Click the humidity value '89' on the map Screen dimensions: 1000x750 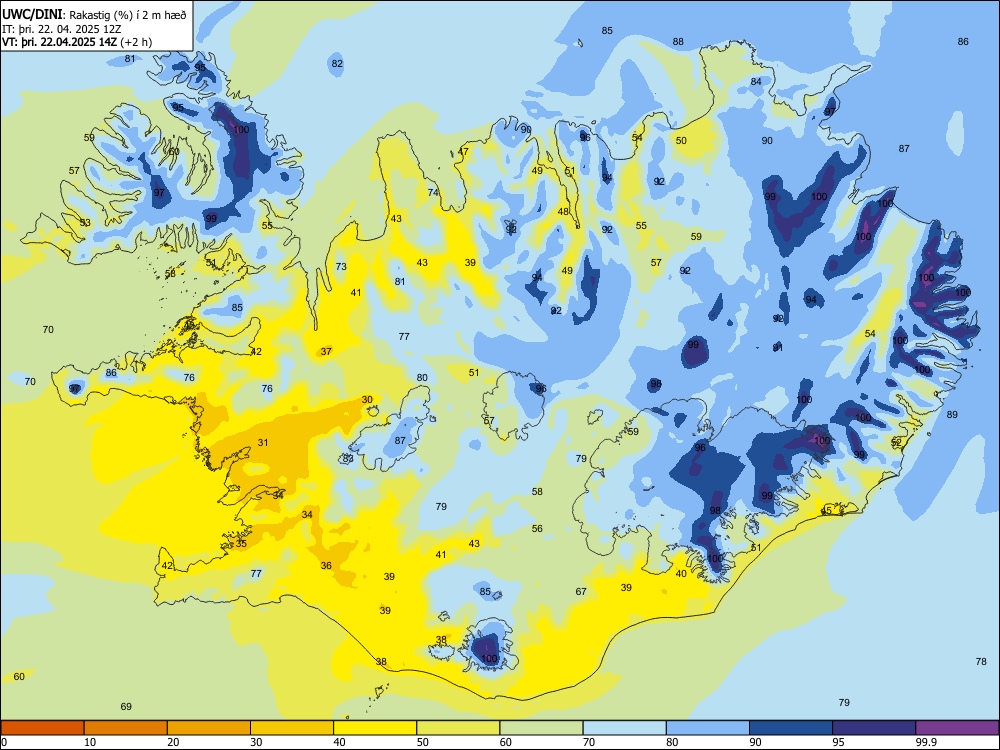tap(952, 415)
